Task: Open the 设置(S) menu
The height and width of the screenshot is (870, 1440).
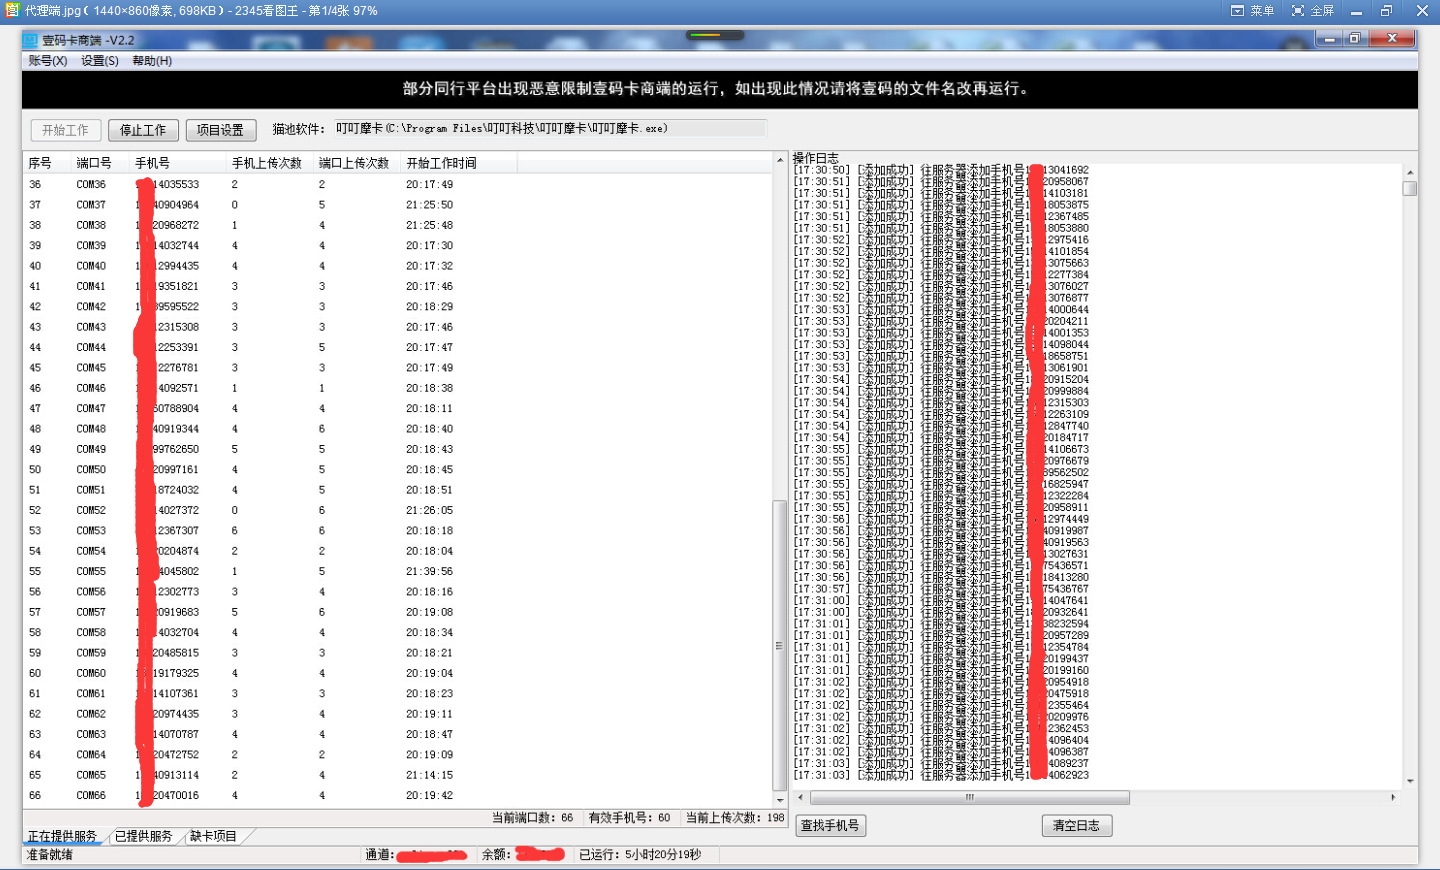Action: tap(100, 61)
